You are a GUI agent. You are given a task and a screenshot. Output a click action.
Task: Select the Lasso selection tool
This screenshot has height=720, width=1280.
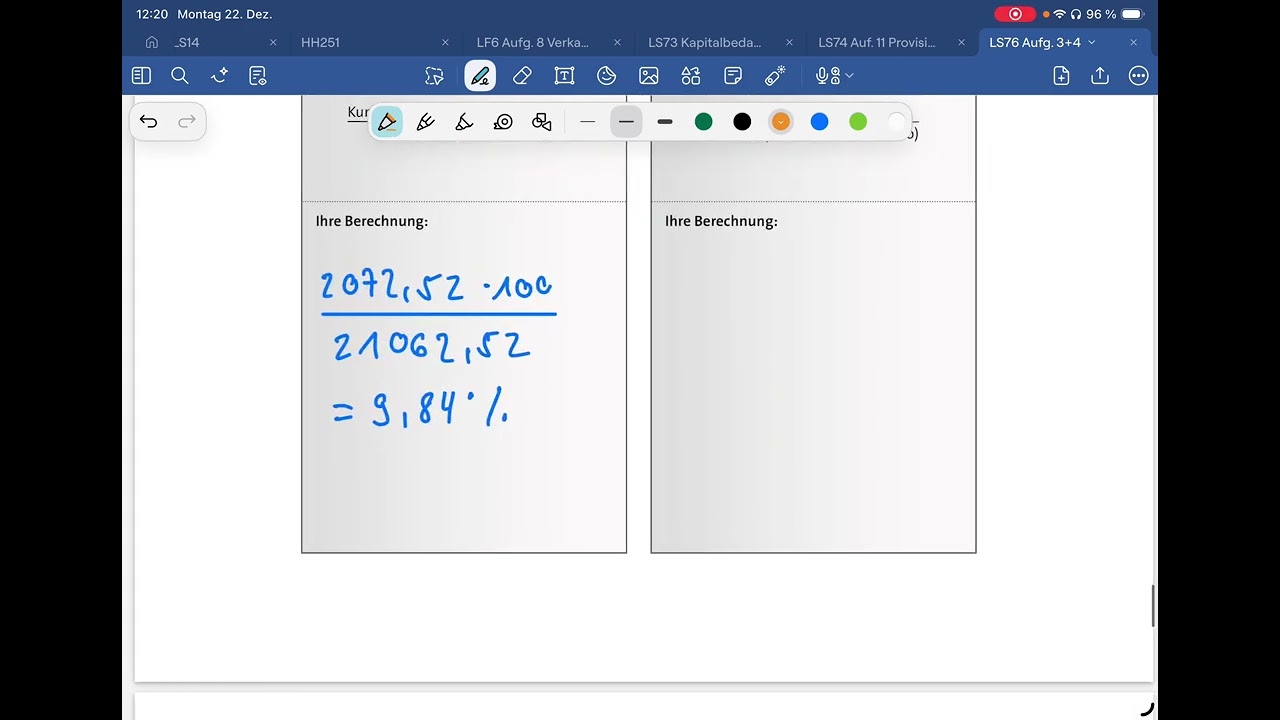(x=434, y=76)
